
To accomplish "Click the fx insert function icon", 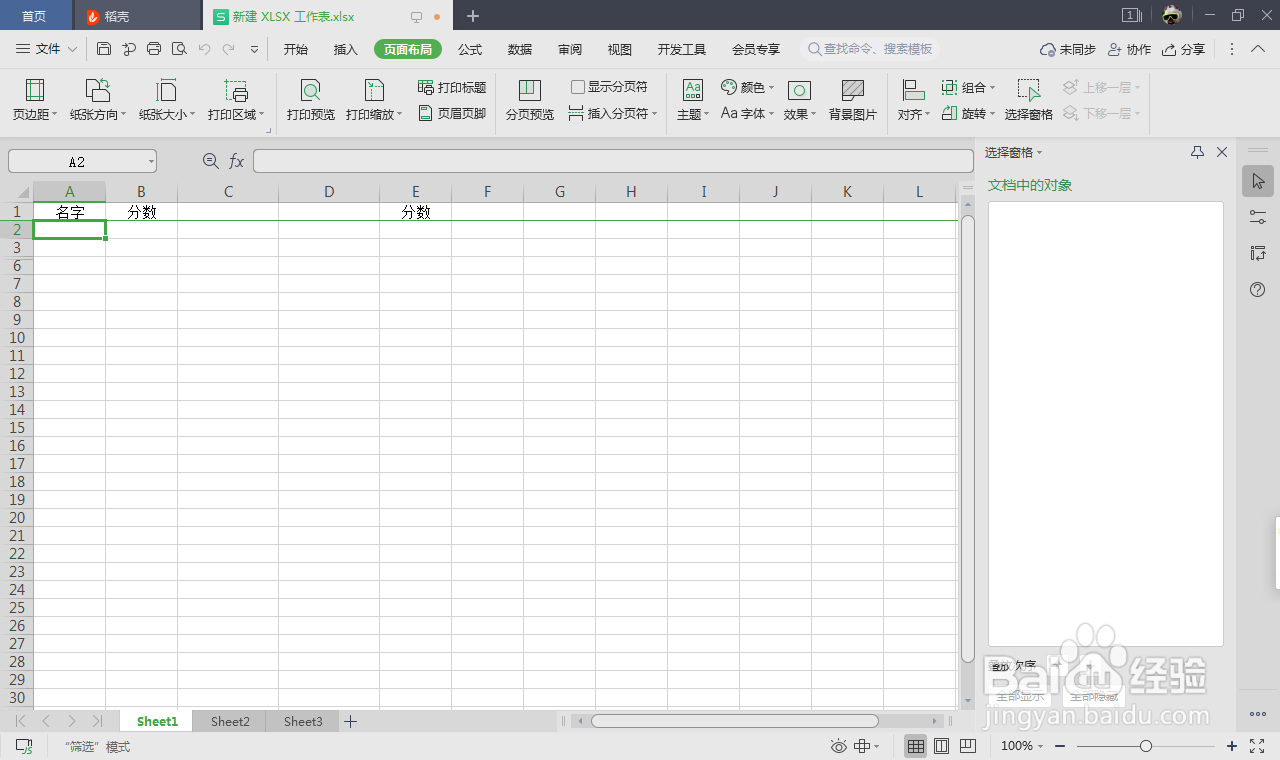I will click(236, 160).
